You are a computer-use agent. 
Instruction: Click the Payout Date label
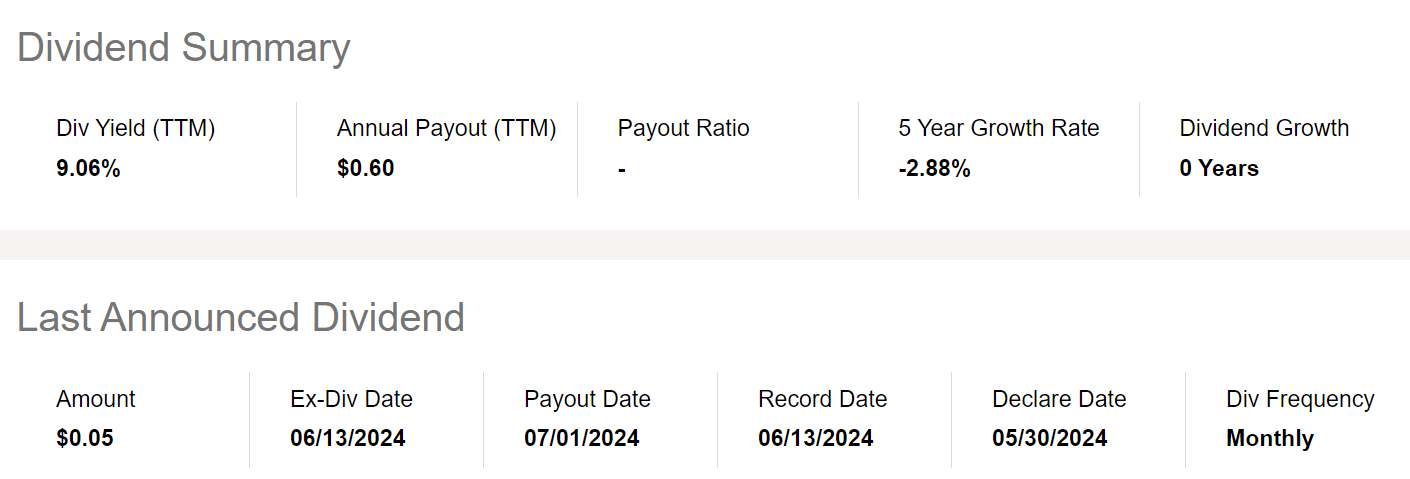point(587,399)
